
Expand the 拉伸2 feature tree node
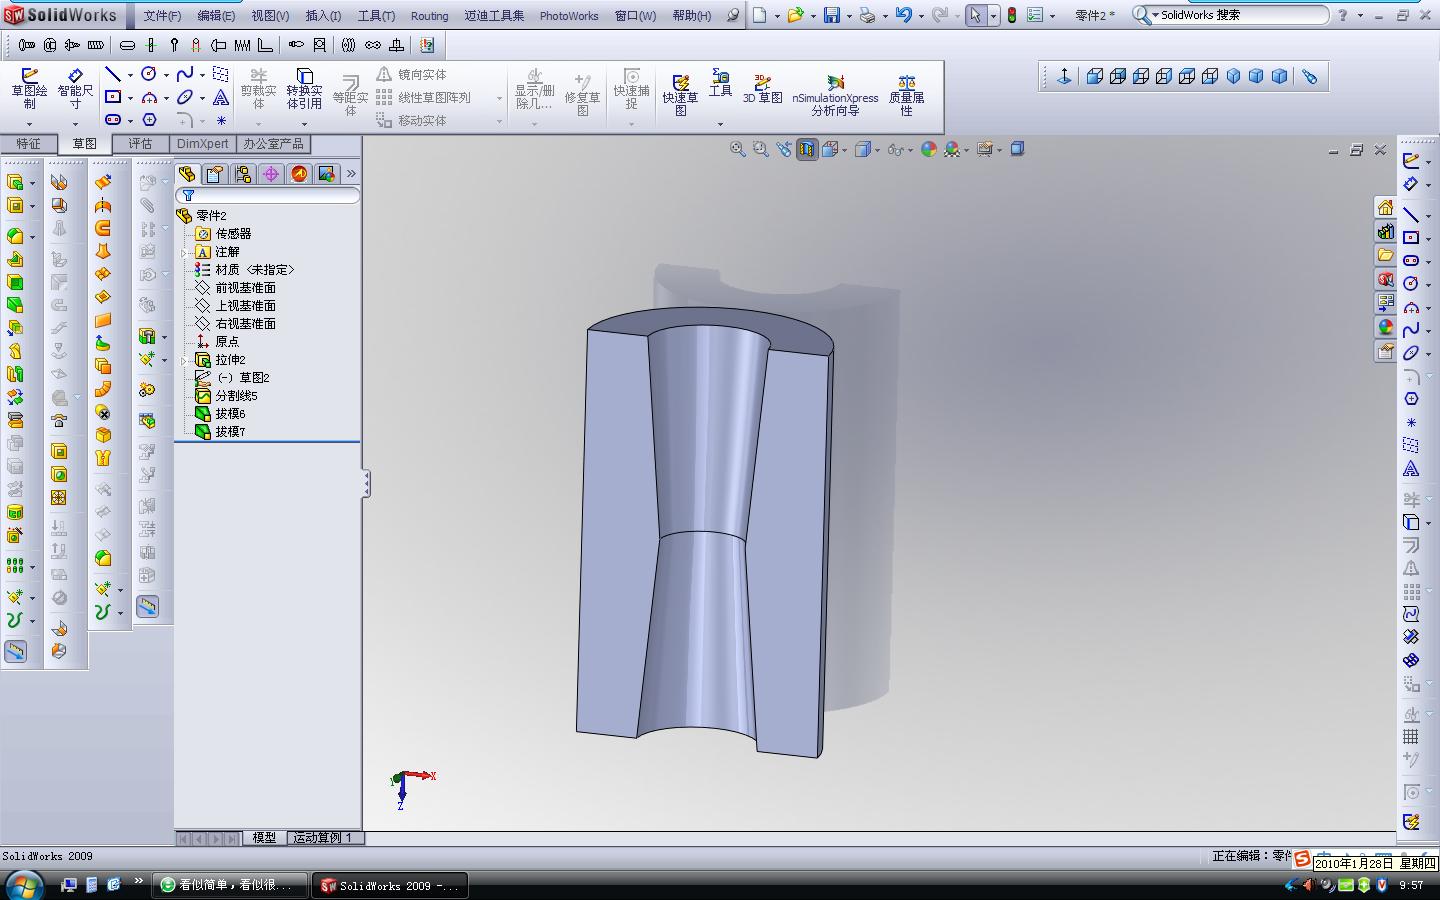(x=184, y=360)
